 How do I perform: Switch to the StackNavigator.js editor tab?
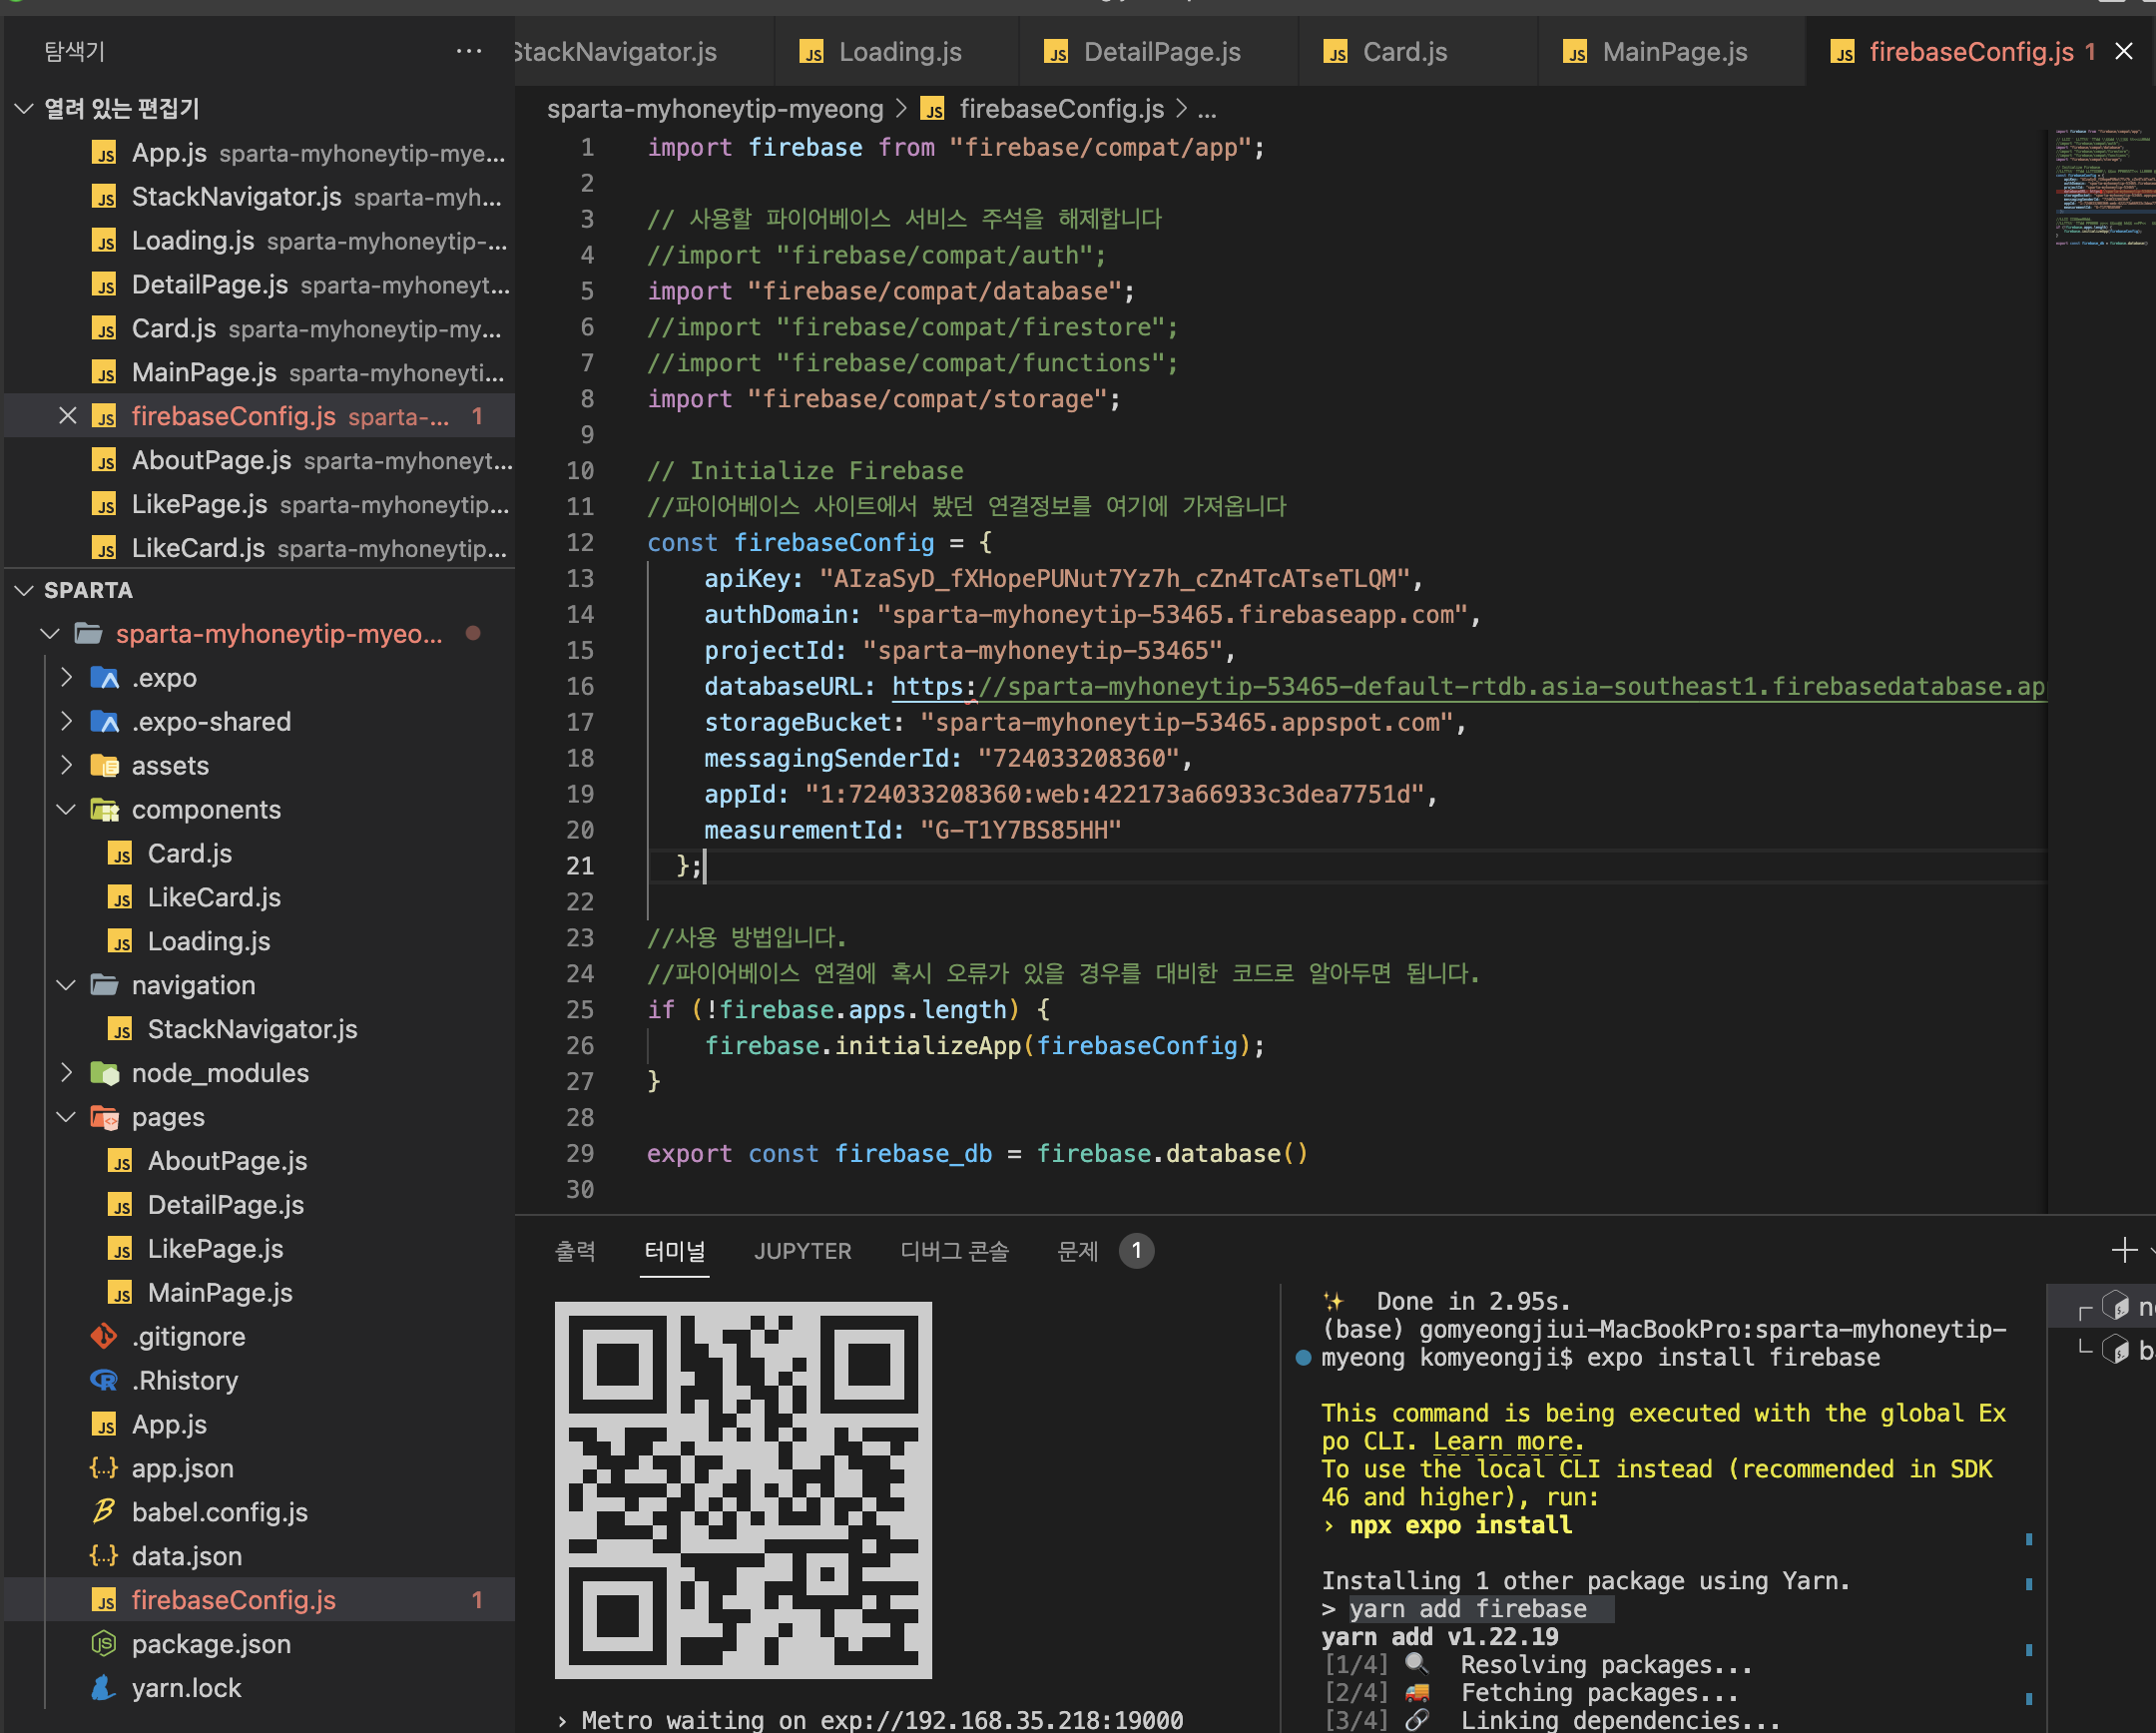tap(644, 52)
